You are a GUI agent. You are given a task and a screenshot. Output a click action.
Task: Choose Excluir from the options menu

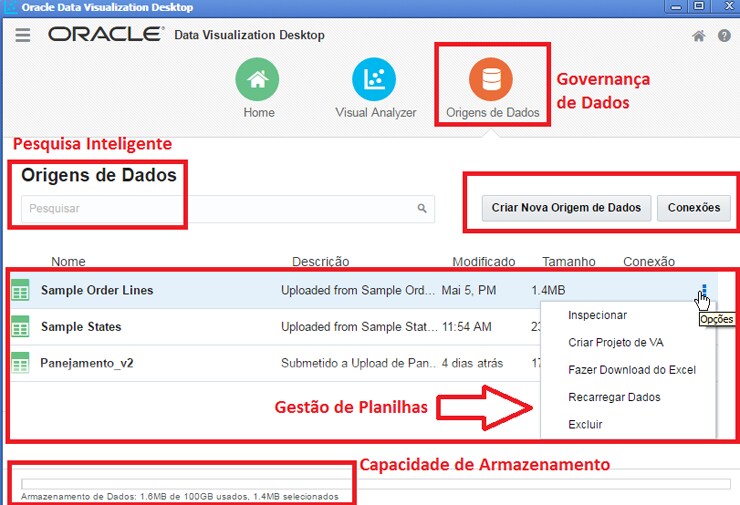coord(585,425)
